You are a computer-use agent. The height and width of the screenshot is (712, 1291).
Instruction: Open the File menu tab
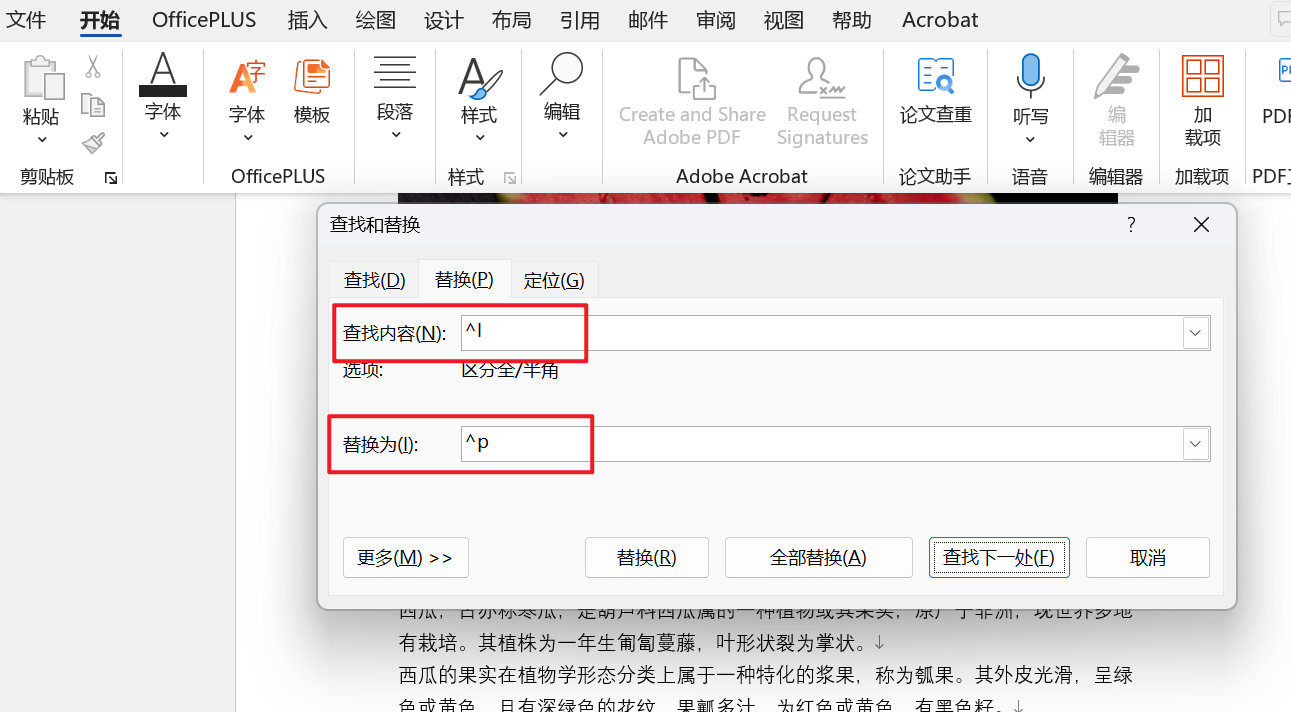27,20
